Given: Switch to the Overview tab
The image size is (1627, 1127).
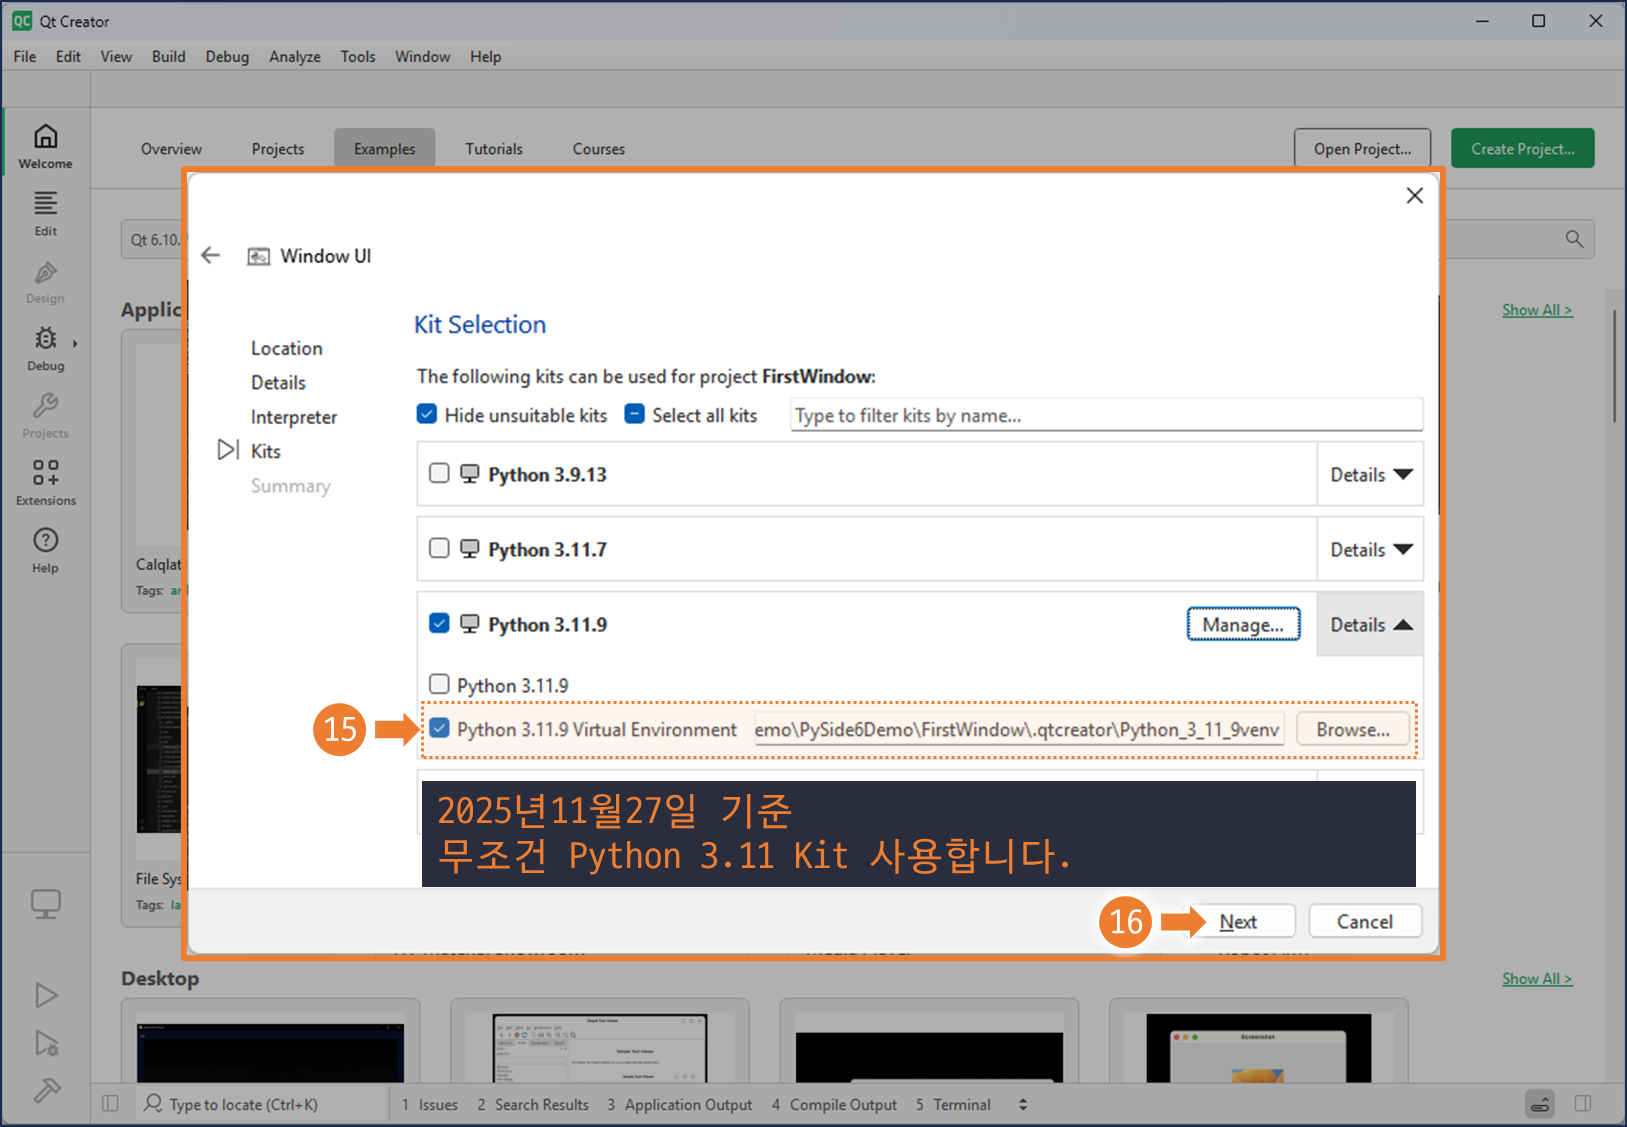Looking at the screenshot, I should click(171, 148).
